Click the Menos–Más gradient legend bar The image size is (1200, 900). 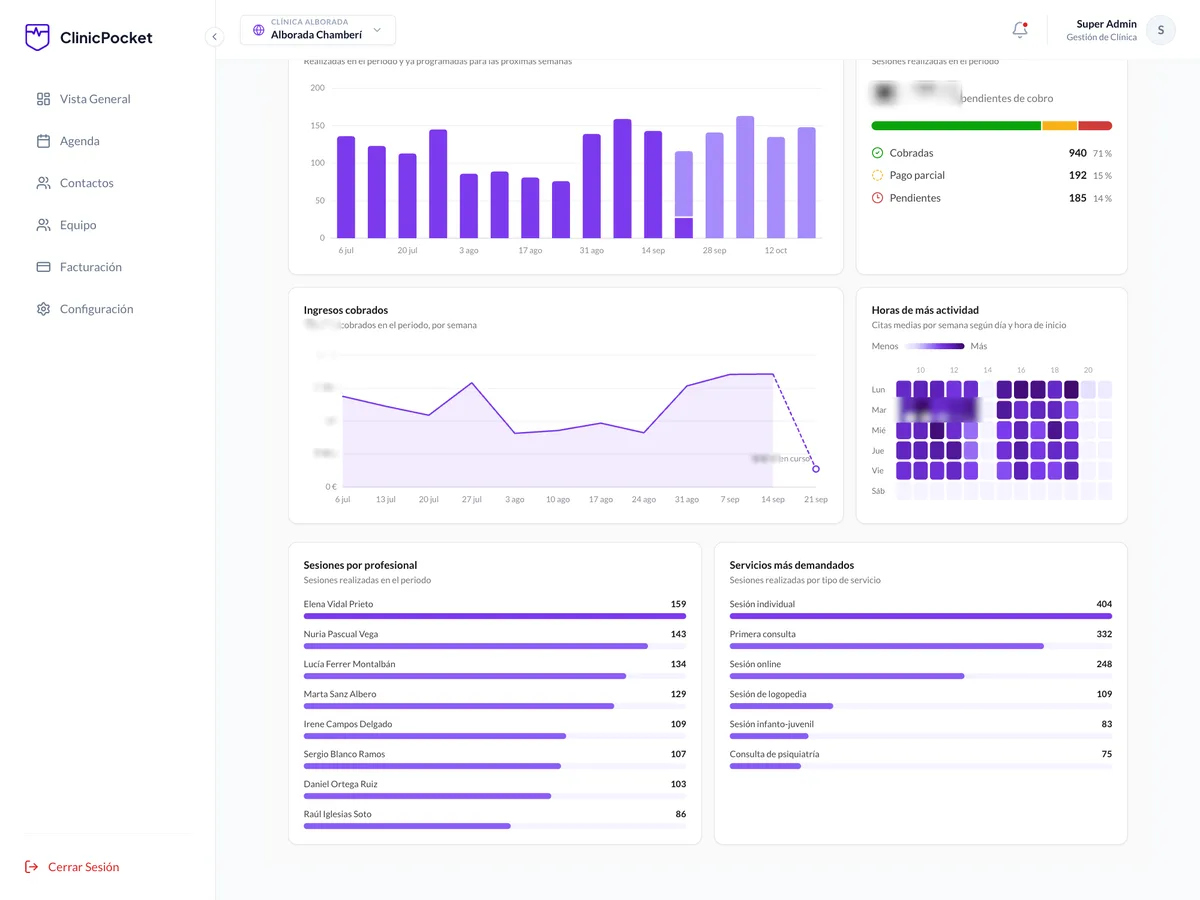click(935, 346)
